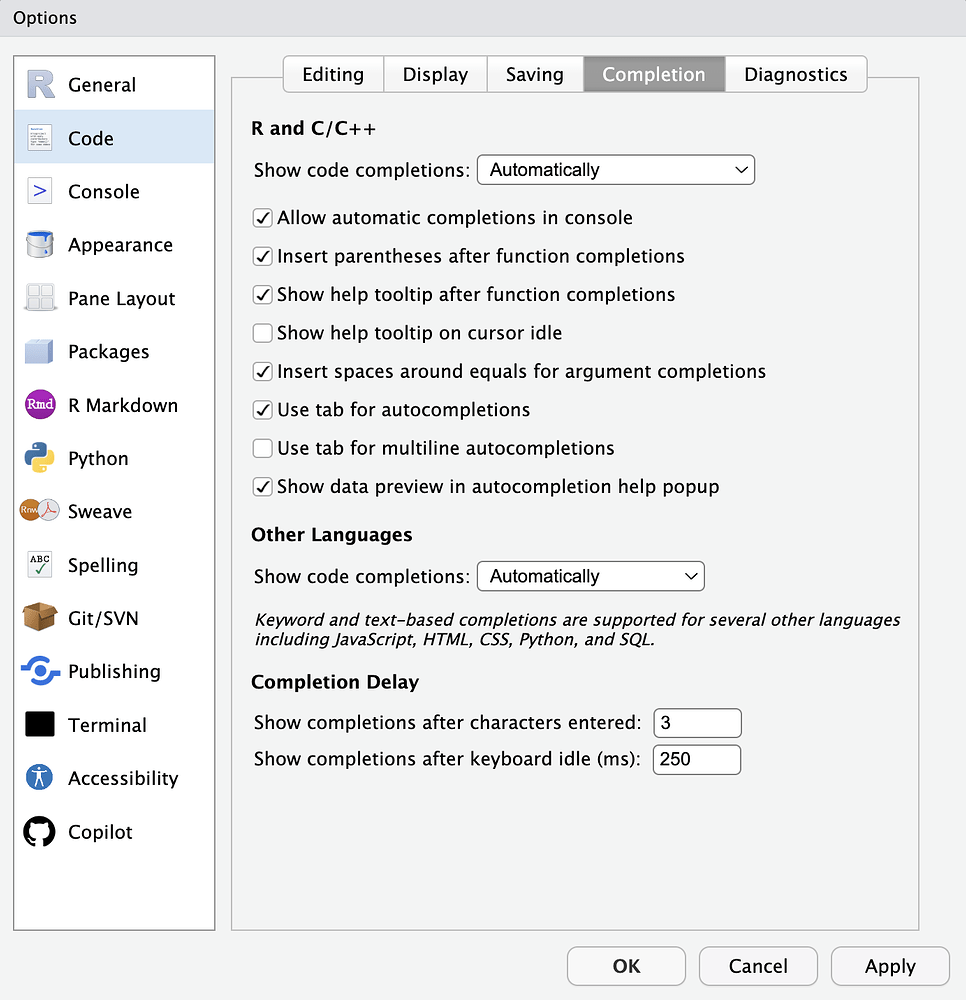Switch to the Editing tab
The image size is (966, 1000).
[x=333, y=75]
